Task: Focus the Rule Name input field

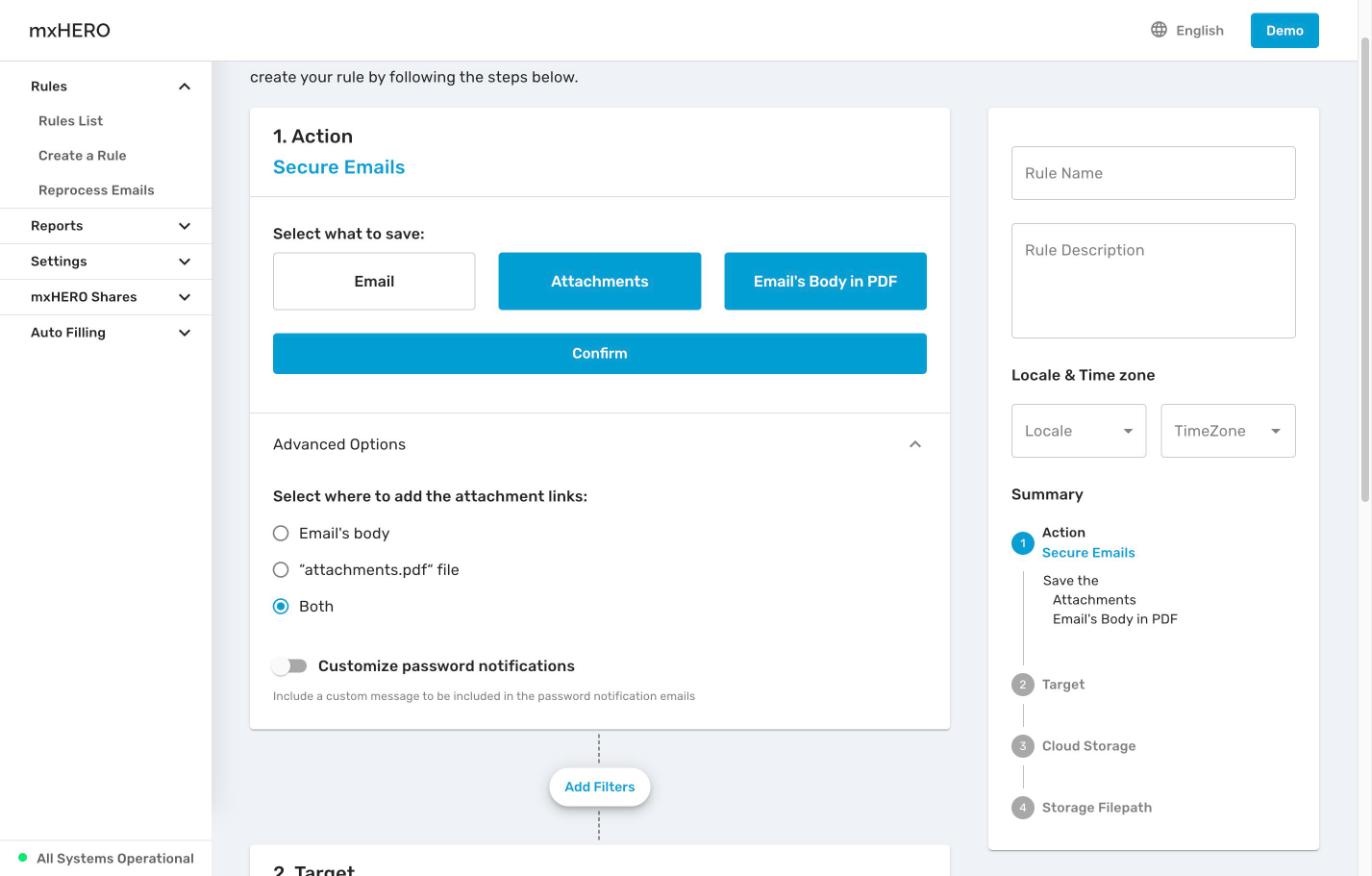Action: [1153, 173]
